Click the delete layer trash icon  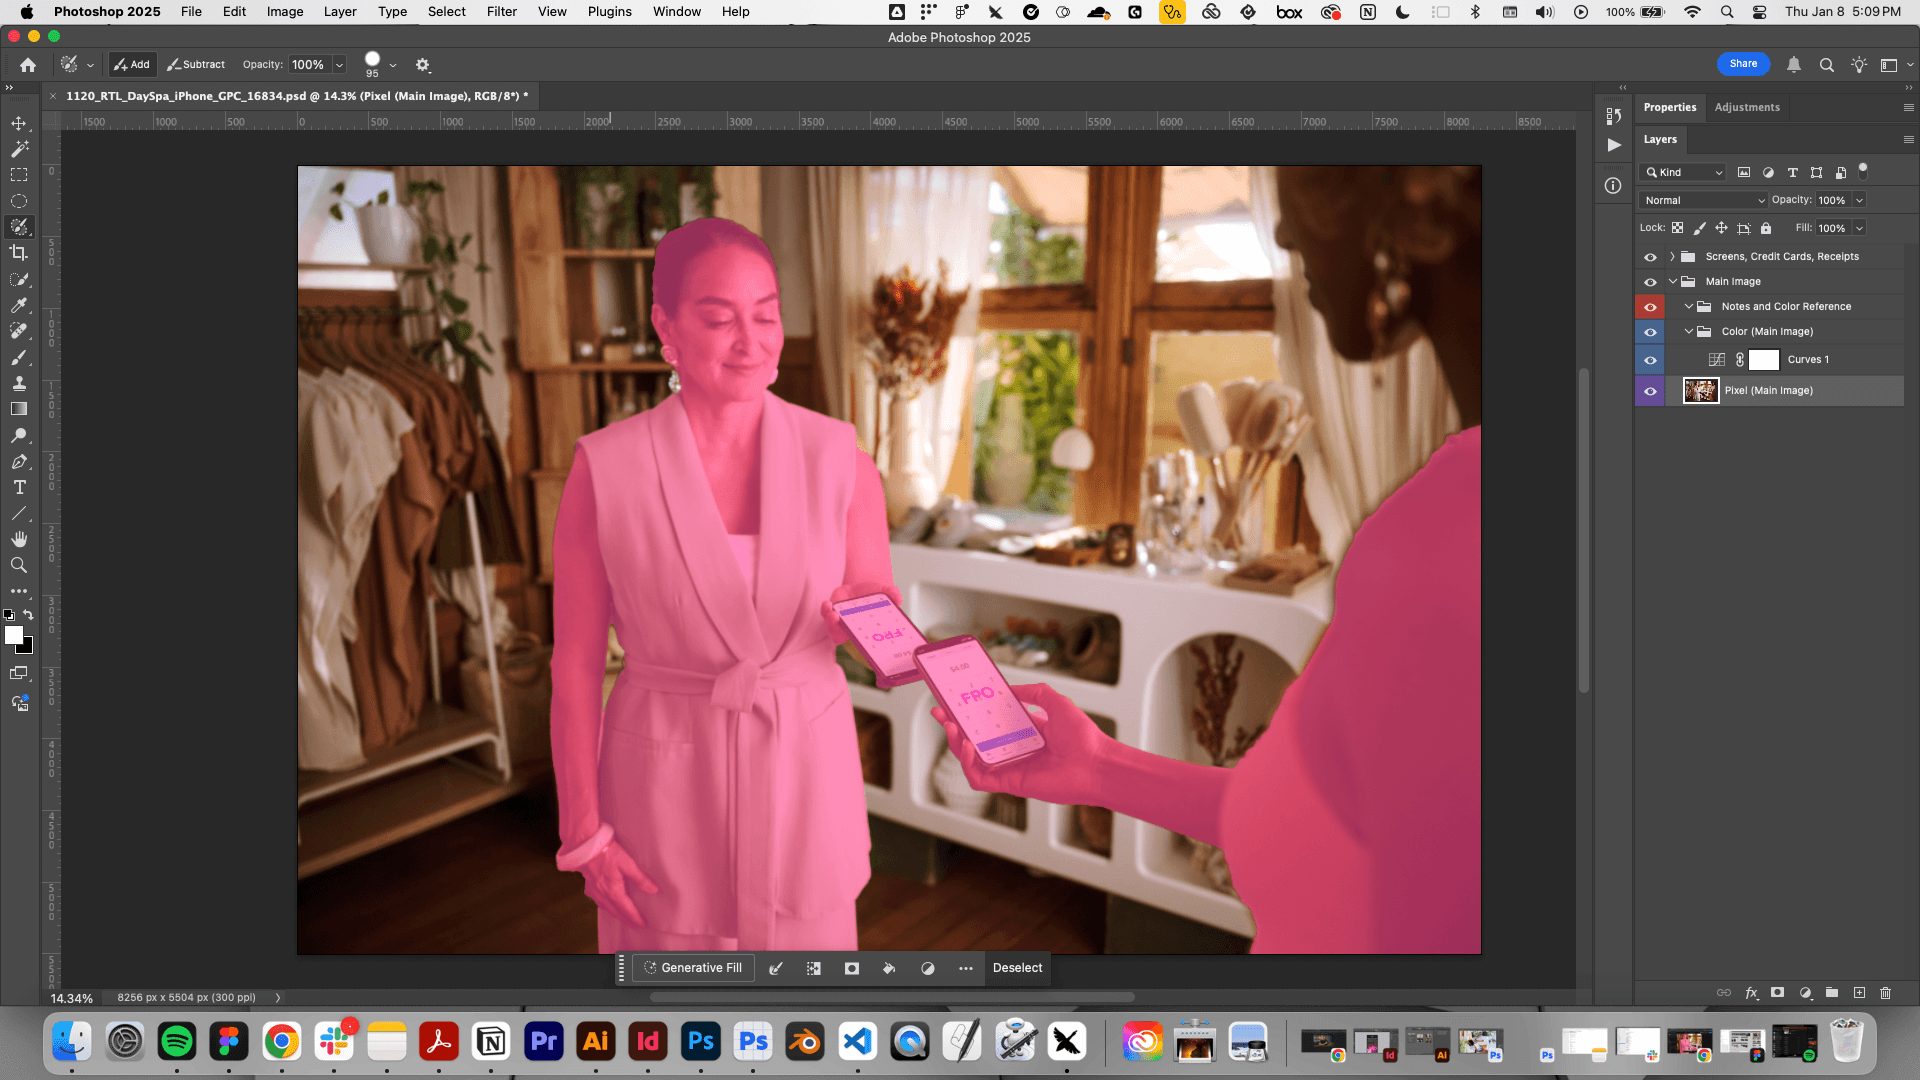[x=1885, y=993]
